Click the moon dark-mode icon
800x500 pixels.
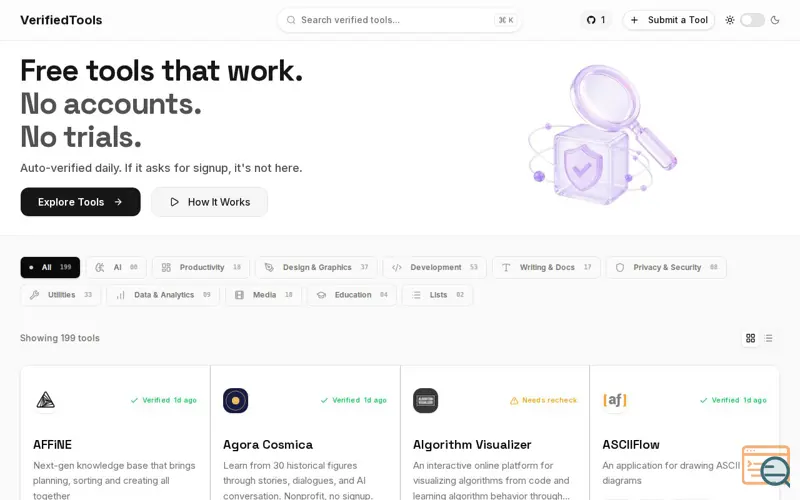[775, 20]
